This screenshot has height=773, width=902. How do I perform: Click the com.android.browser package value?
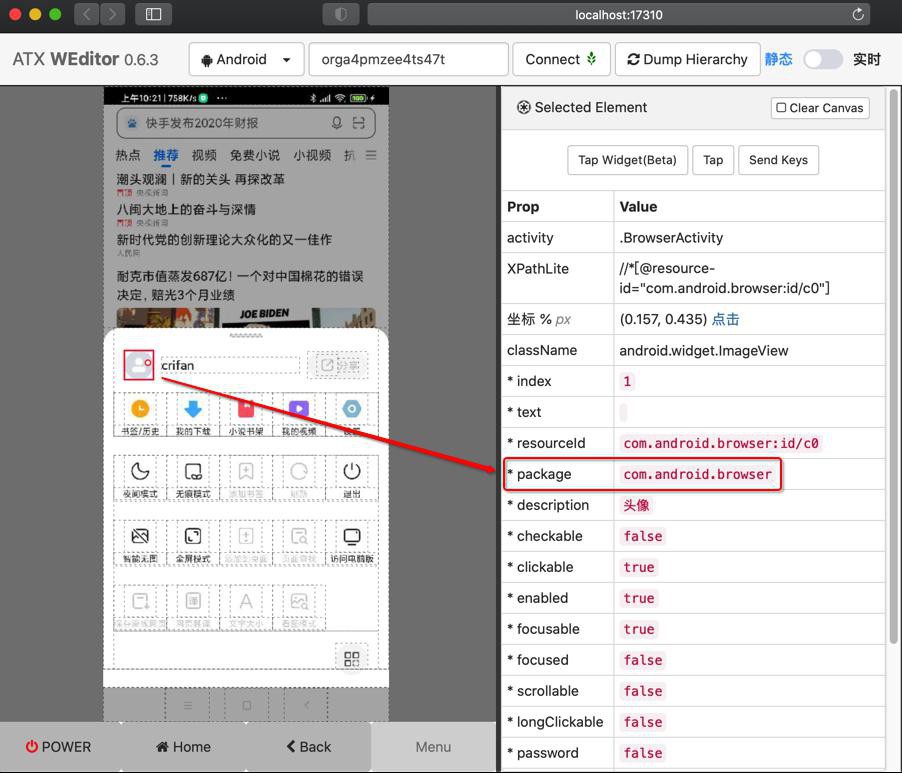click(697, 474)
